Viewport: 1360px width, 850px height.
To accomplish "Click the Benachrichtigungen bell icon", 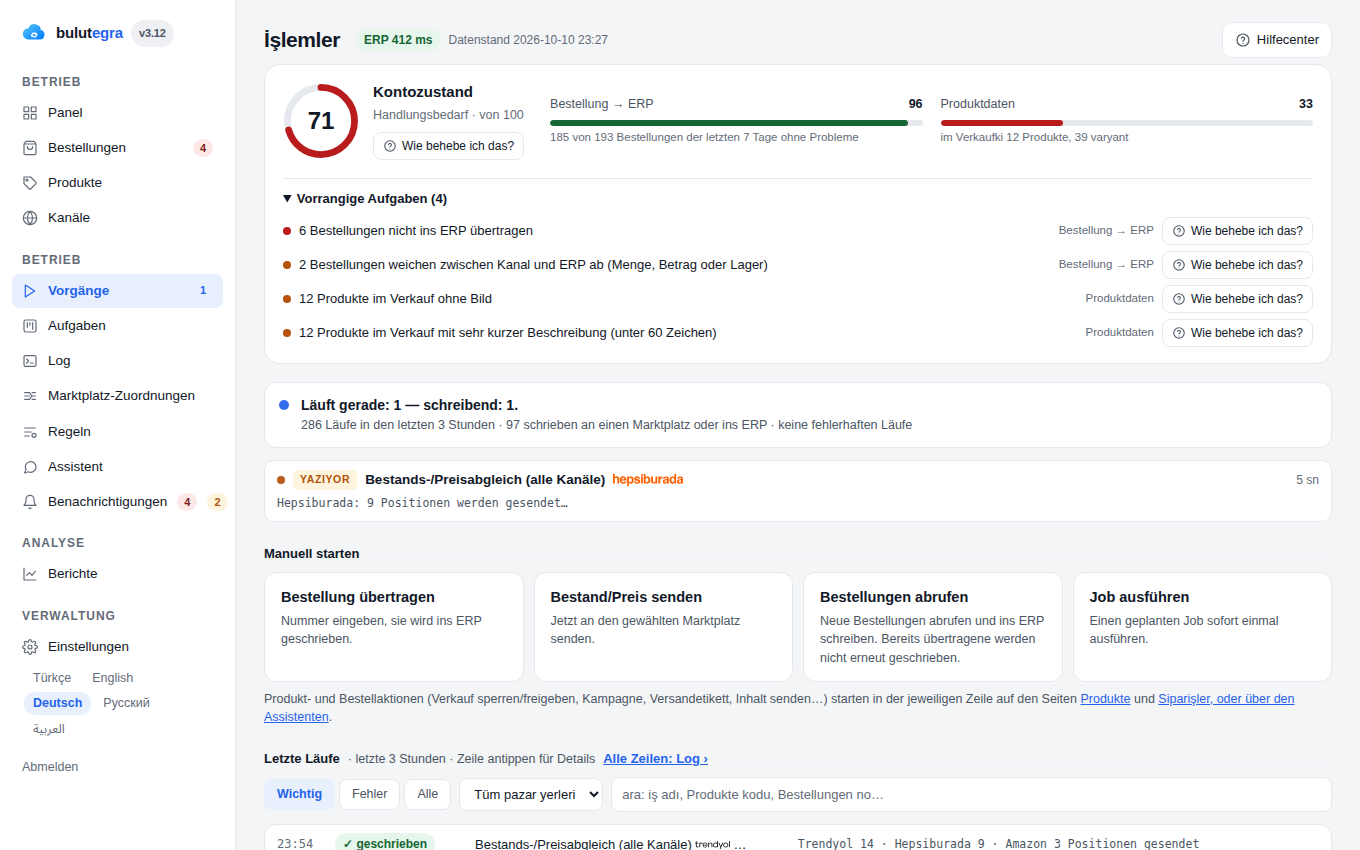I will [x=30, y=502].
